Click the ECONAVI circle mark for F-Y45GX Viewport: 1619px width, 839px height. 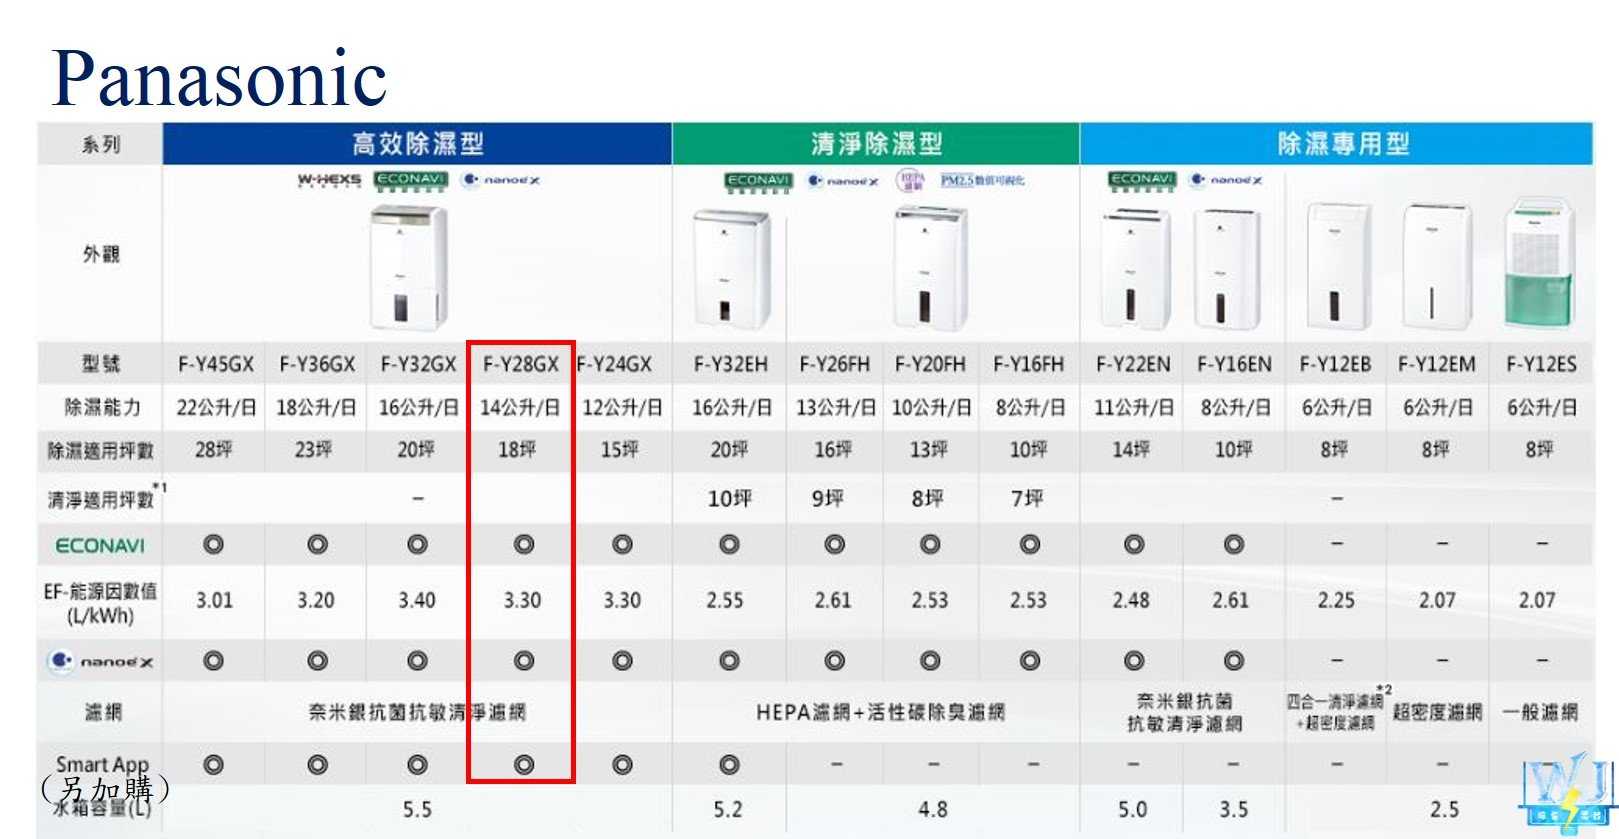click(213, 545)
